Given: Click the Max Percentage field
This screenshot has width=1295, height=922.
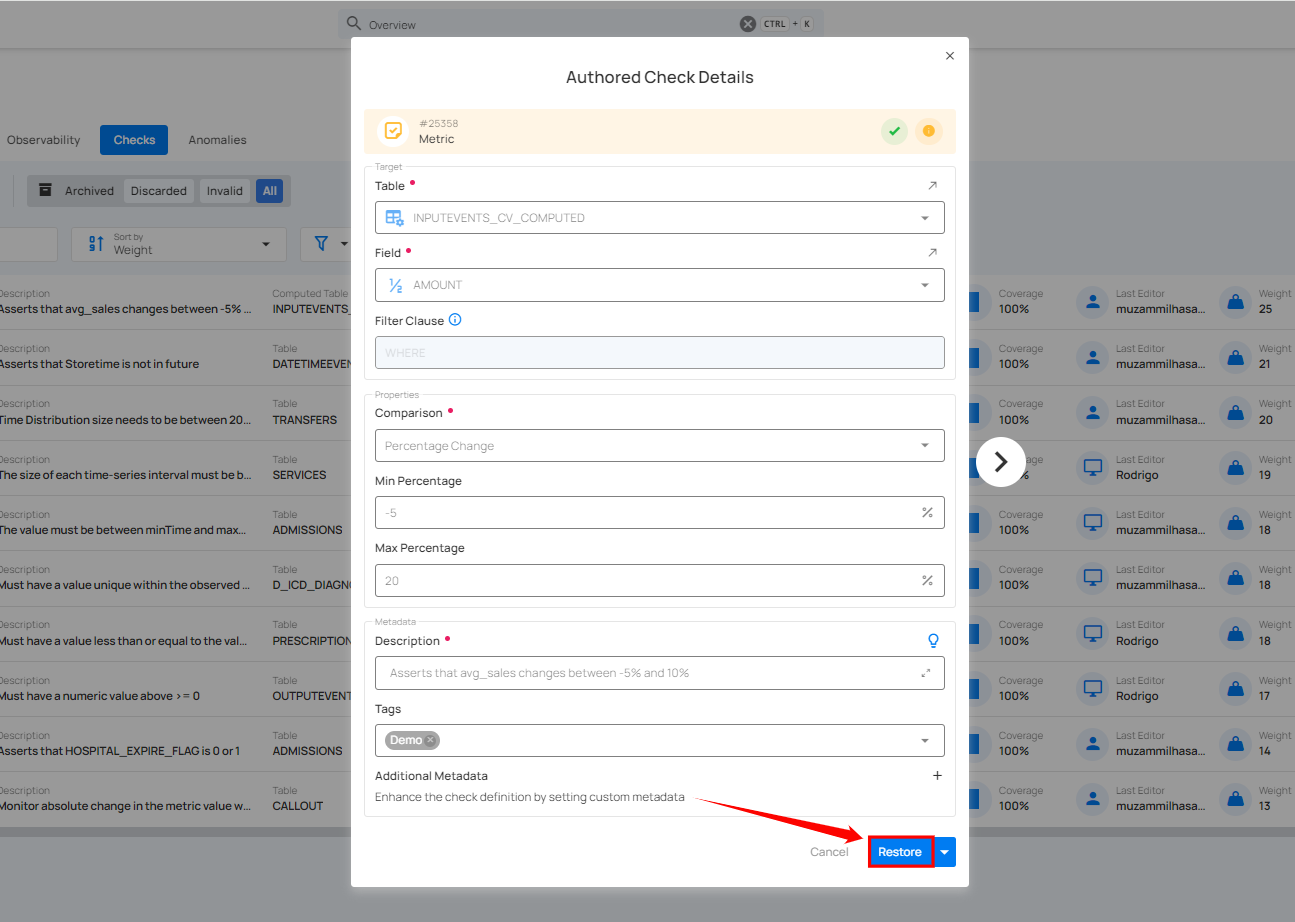Looking at the screenshot, I should (660, 581).
